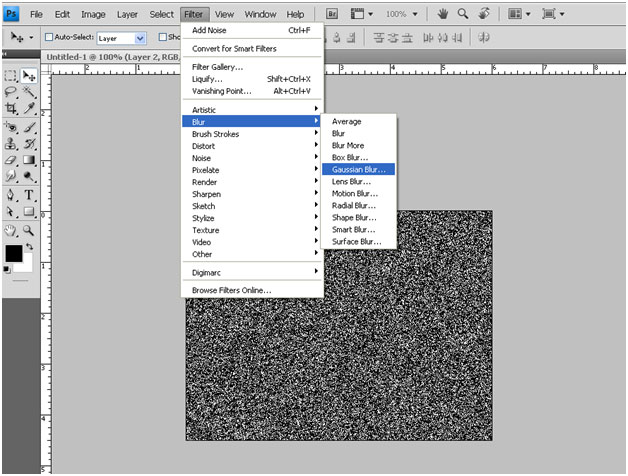Select the Eyedropper tool

[x=29, y=108]
